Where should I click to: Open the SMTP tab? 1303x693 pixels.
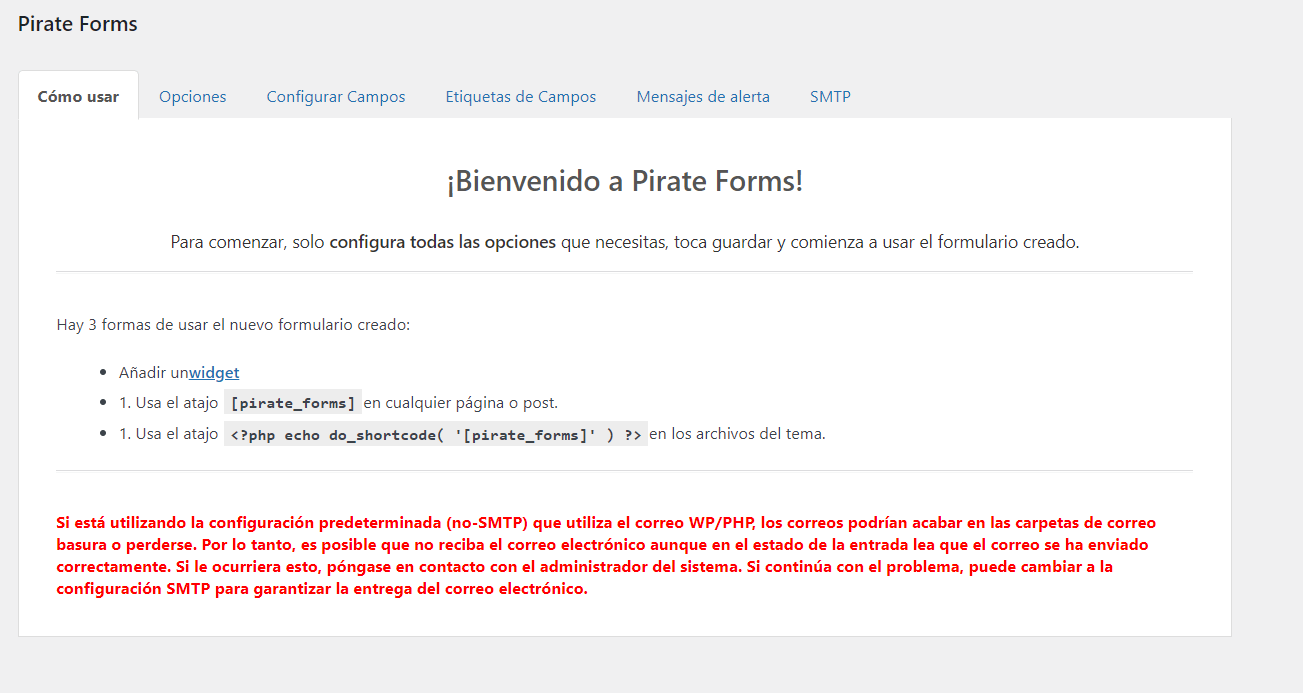(830, 97)
